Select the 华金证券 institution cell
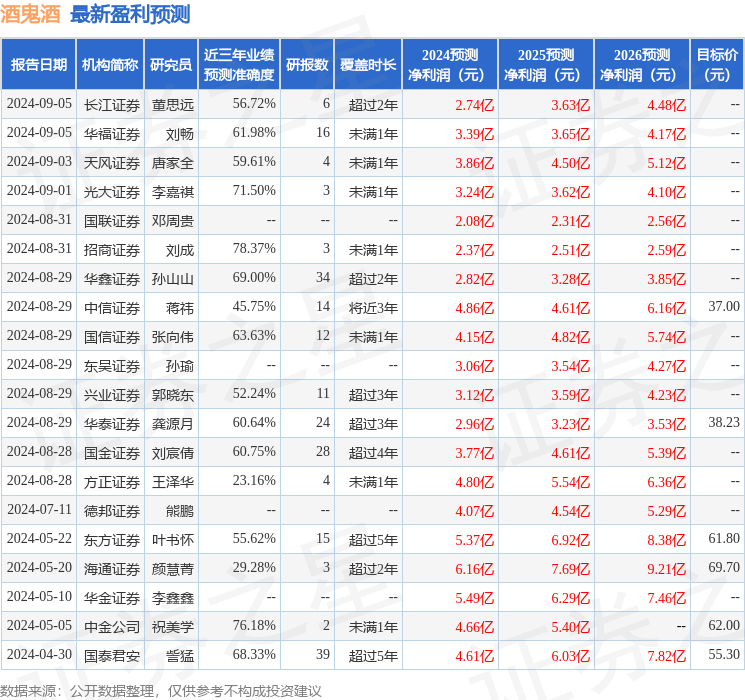 pos(112,598)
